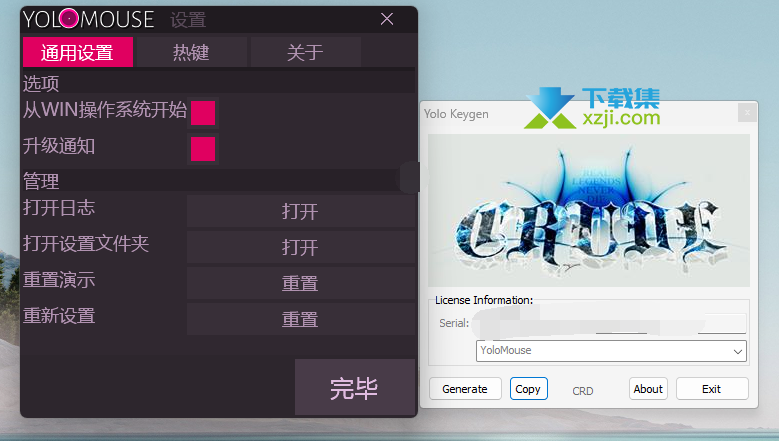Image resolution: width=779 pixels, height=441 pixels.
Task: Toggle 从WIN操作系统开始 checkbox
Action: (203, 113)
